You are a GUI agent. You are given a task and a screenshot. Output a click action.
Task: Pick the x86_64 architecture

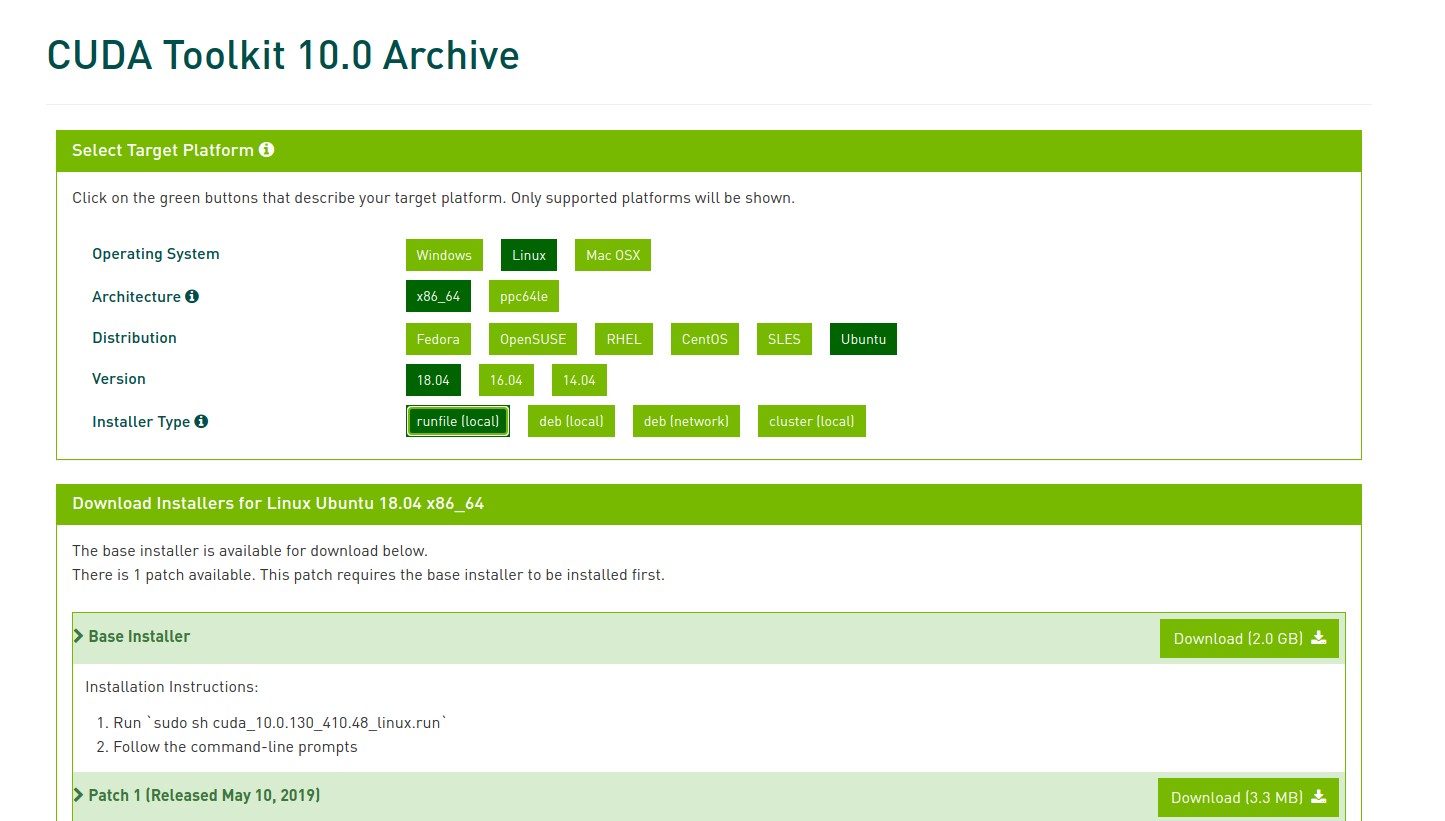[x=438, y=296]
